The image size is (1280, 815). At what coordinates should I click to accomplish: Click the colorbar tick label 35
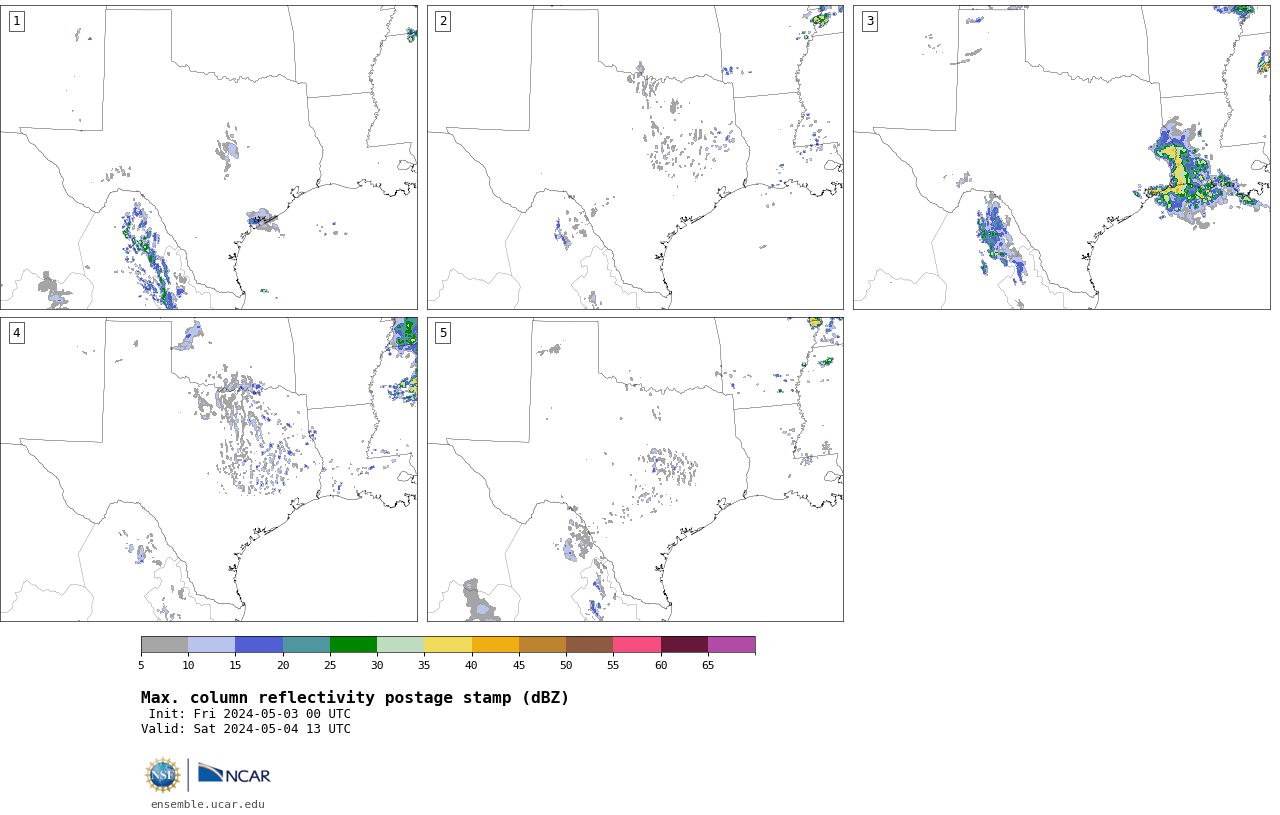[x=424, y=665]
